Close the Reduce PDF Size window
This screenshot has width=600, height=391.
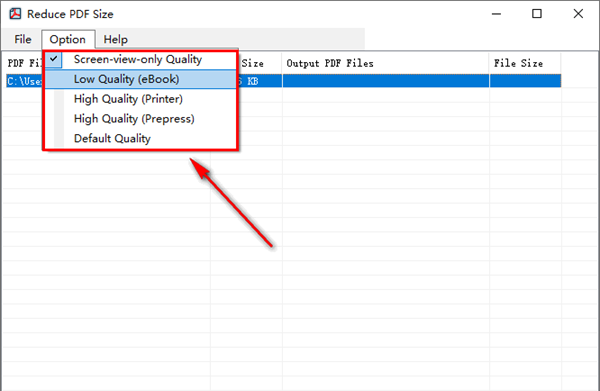click(578, 14)
